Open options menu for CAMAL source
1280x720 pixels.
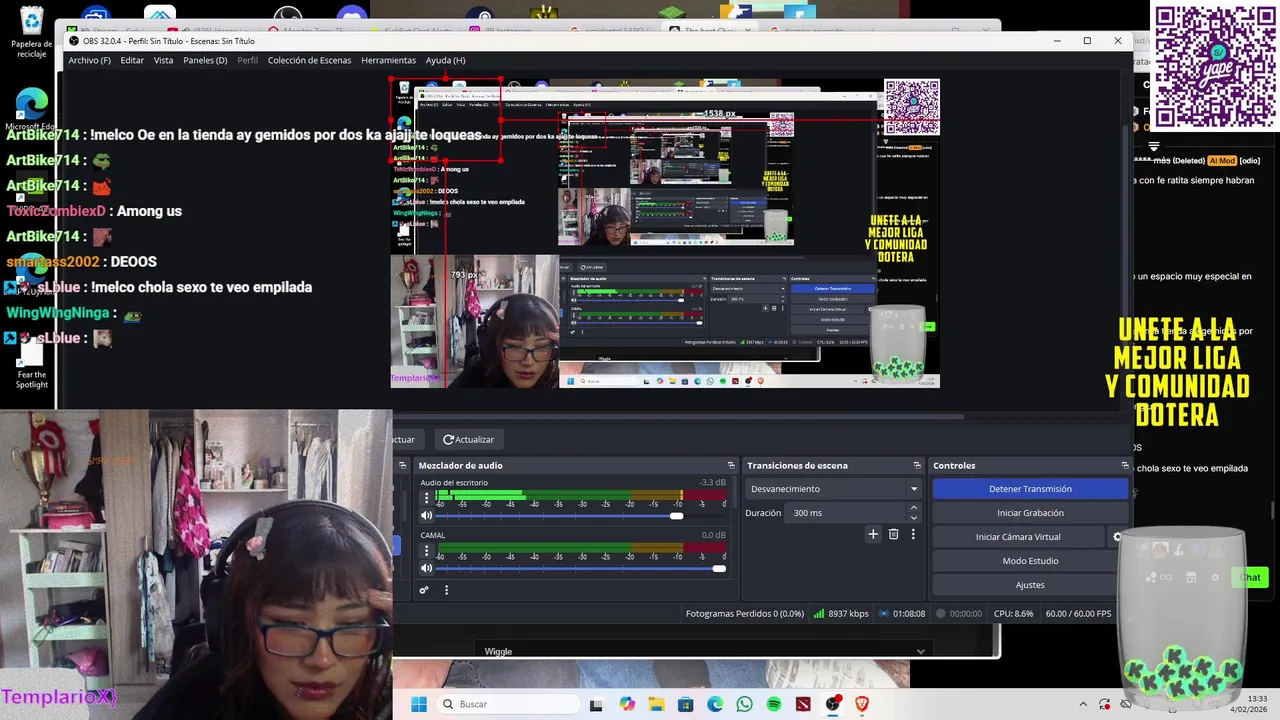pyautogui.click(x=427, y=551)
